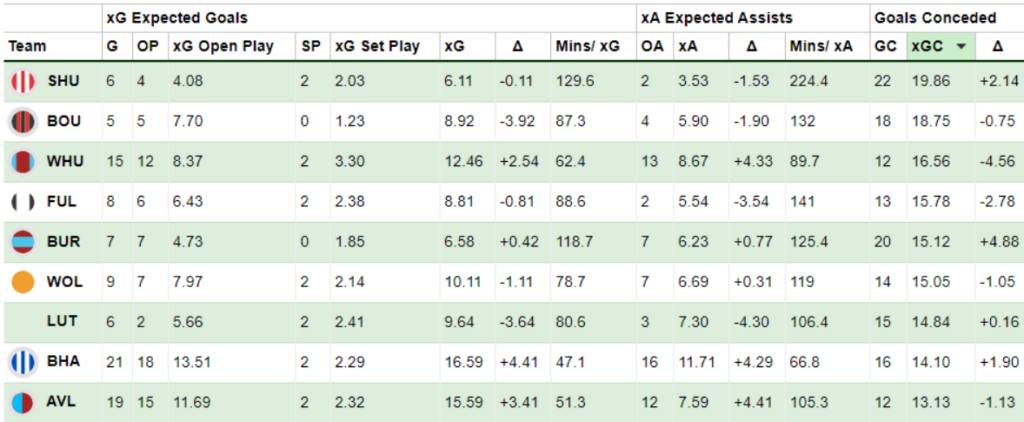Sort by the Team column header
Viewport: 1024px width, 422px height.
[27, 46]
